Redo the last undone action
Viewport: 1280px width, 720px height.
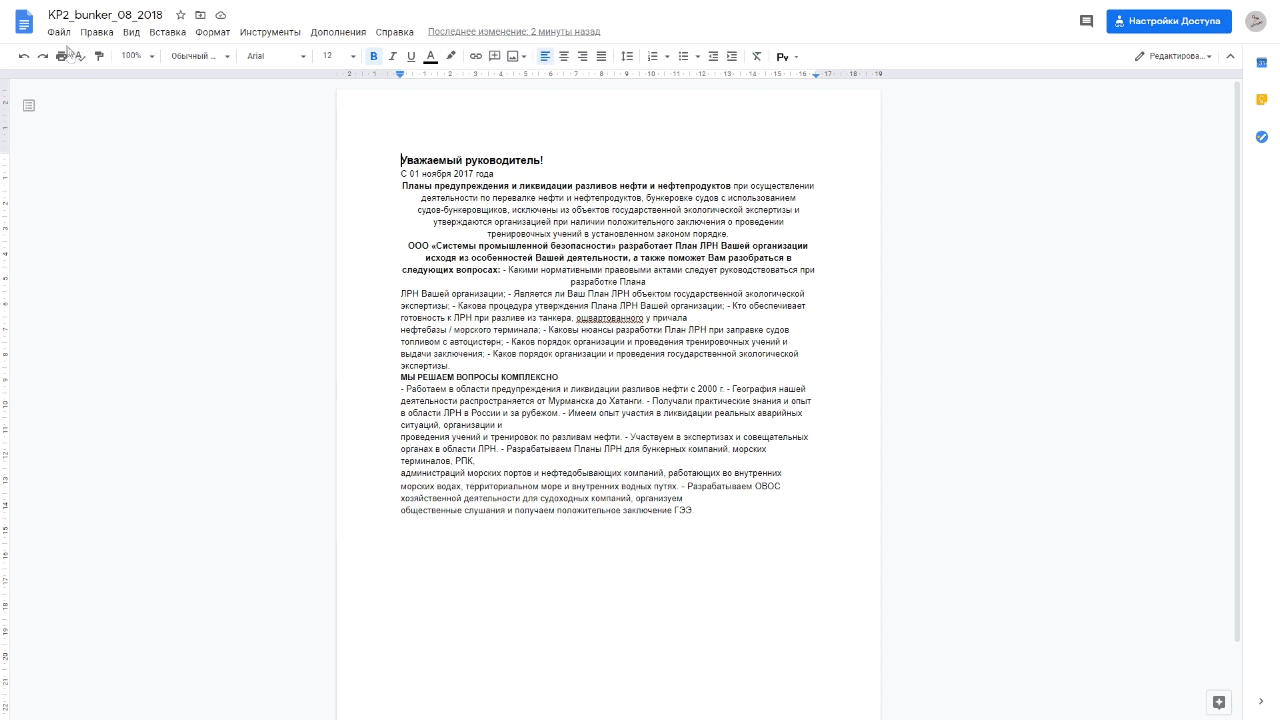pyautogui.click(x=43, y=56)
